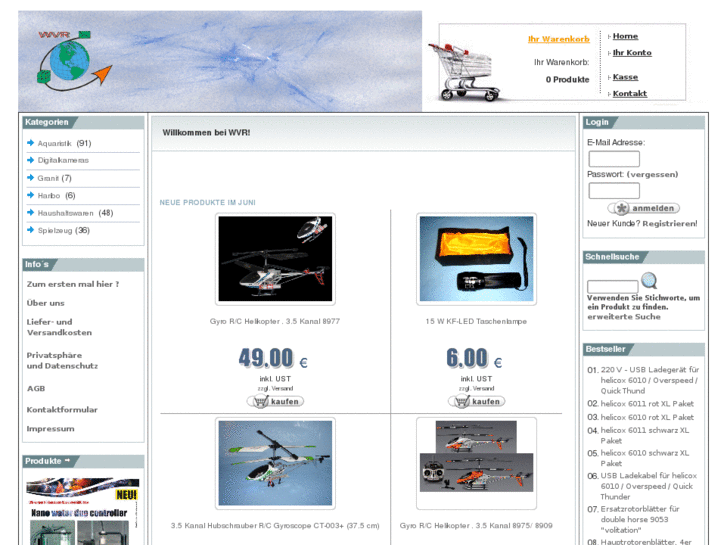The image size is (727, 545).
Task: Go to Home in top navigation
Action: pos(625,36)
